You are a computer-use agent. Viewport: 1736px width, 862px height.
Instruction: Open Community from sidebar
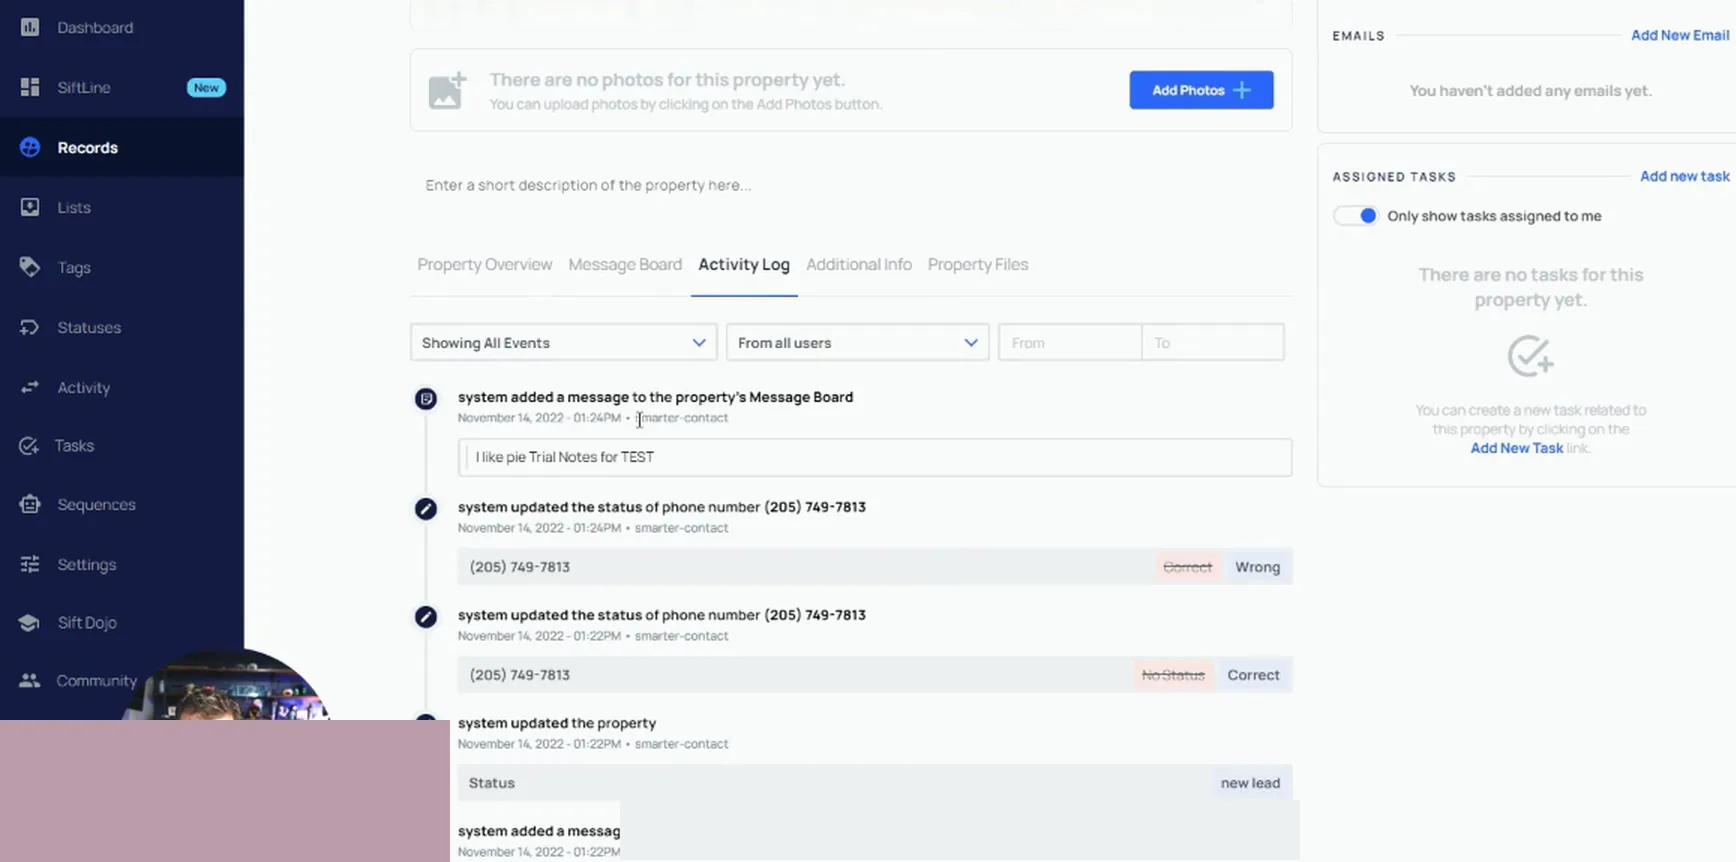click(x=97, y=680)
